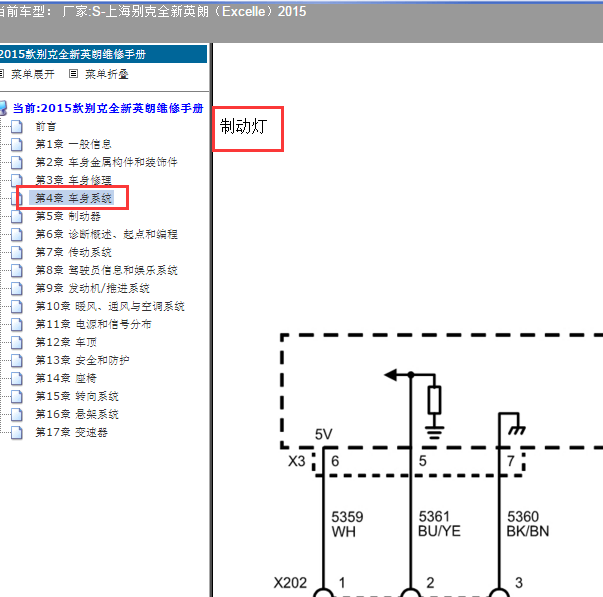Select the root node 当前:2015款别克全新英朗维修手册
This screenshot has height=597, width=603.
(108, 108)
